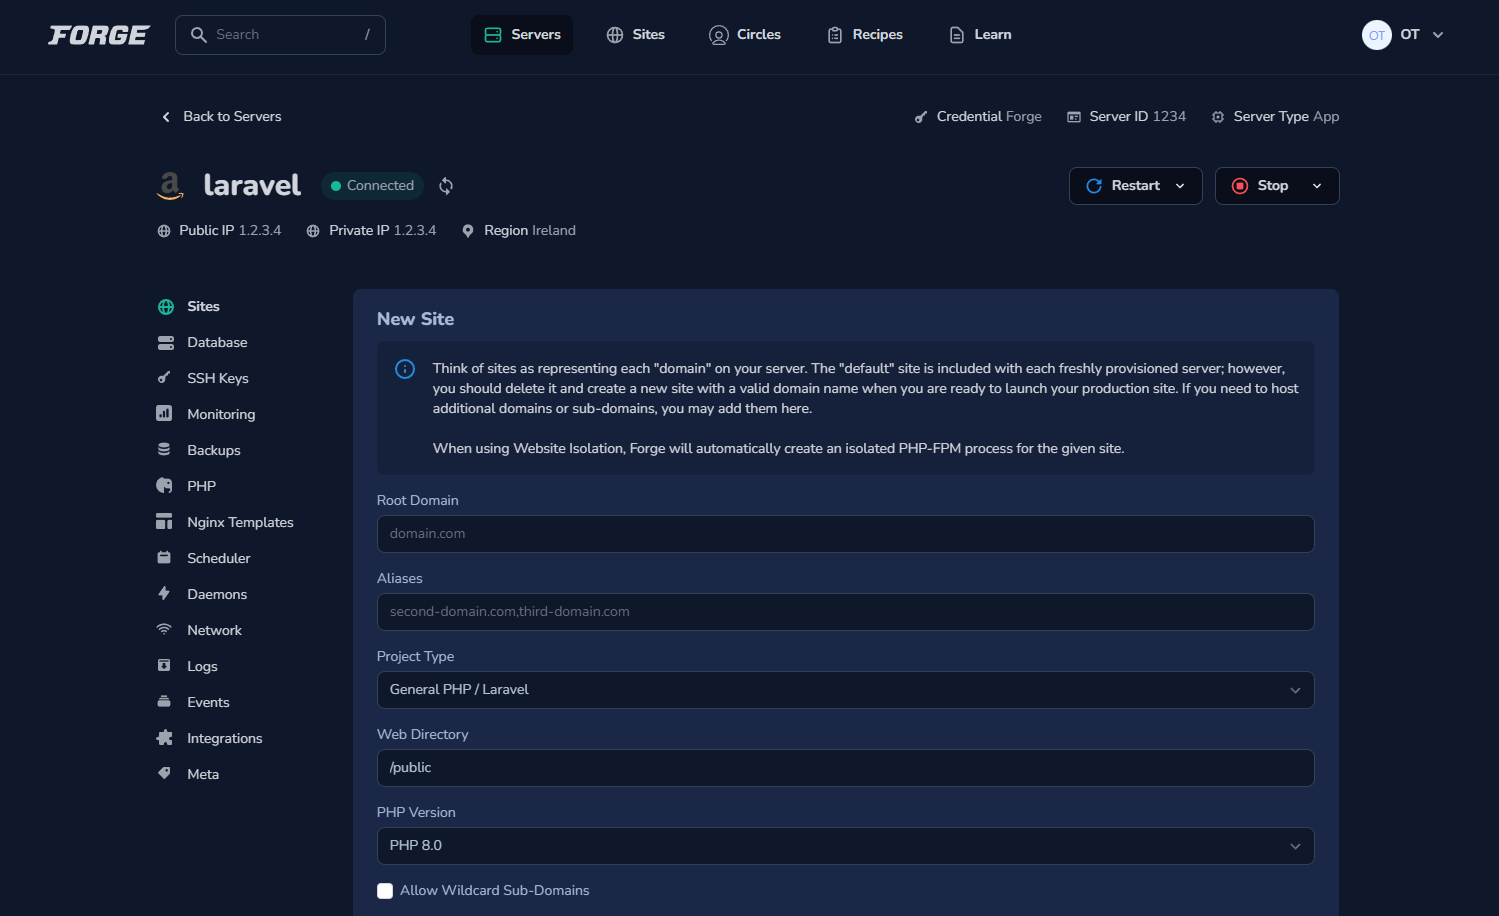Click the Meta tag icon
The height and width of the screenshot is (916, 1499).
(x=164, y=773)
